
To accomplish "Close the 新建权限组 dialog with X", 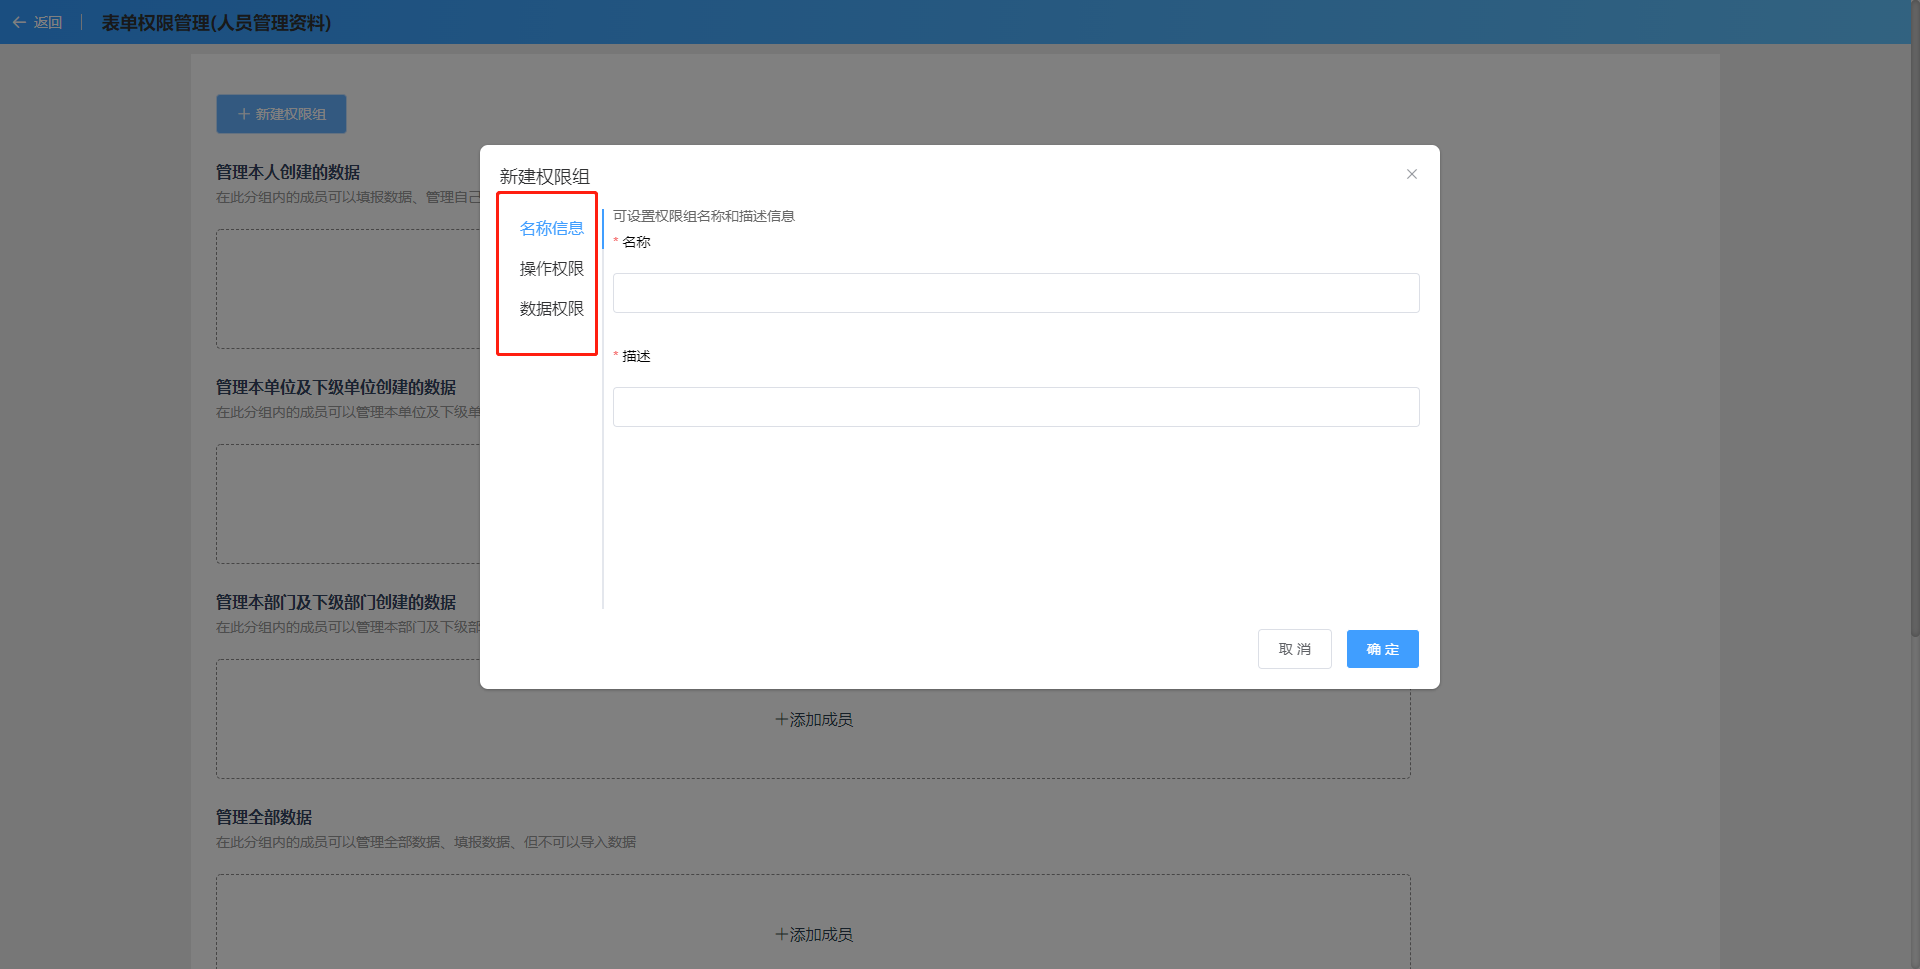I will click(x=1411, y=174).
